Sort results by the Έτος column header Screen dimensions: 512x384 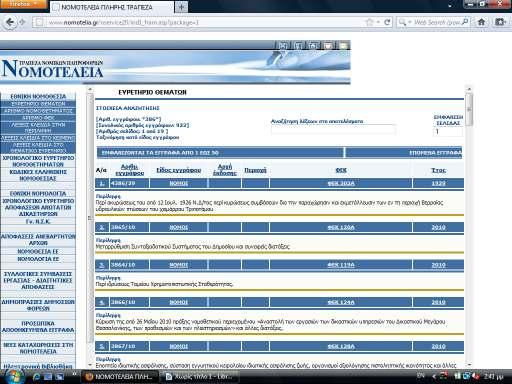tap(438, 170)
